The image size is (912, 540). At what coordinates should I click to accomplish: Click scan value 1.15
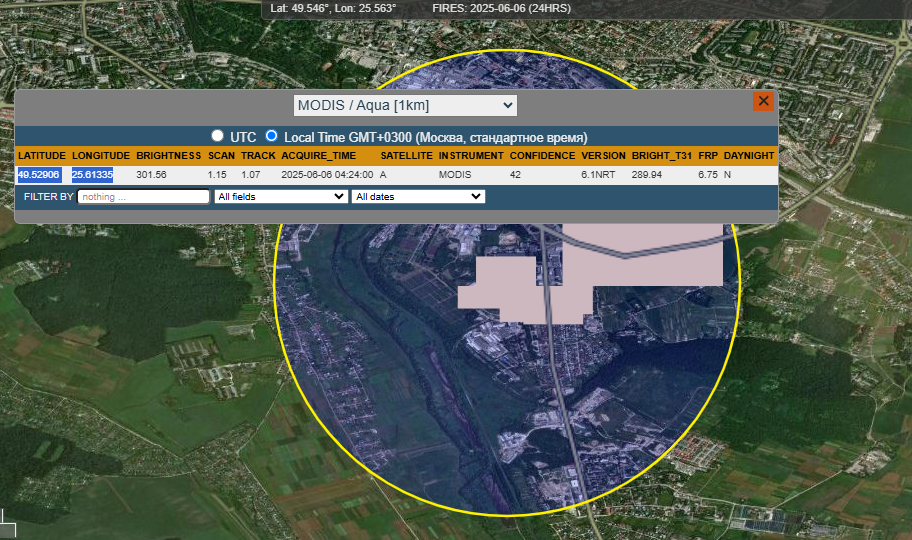pos(217,175)
